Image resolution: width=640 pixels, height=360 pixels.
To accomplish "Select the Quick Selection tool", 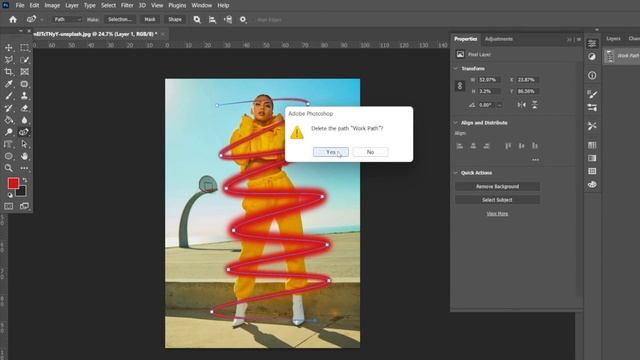I will (24, 60).
